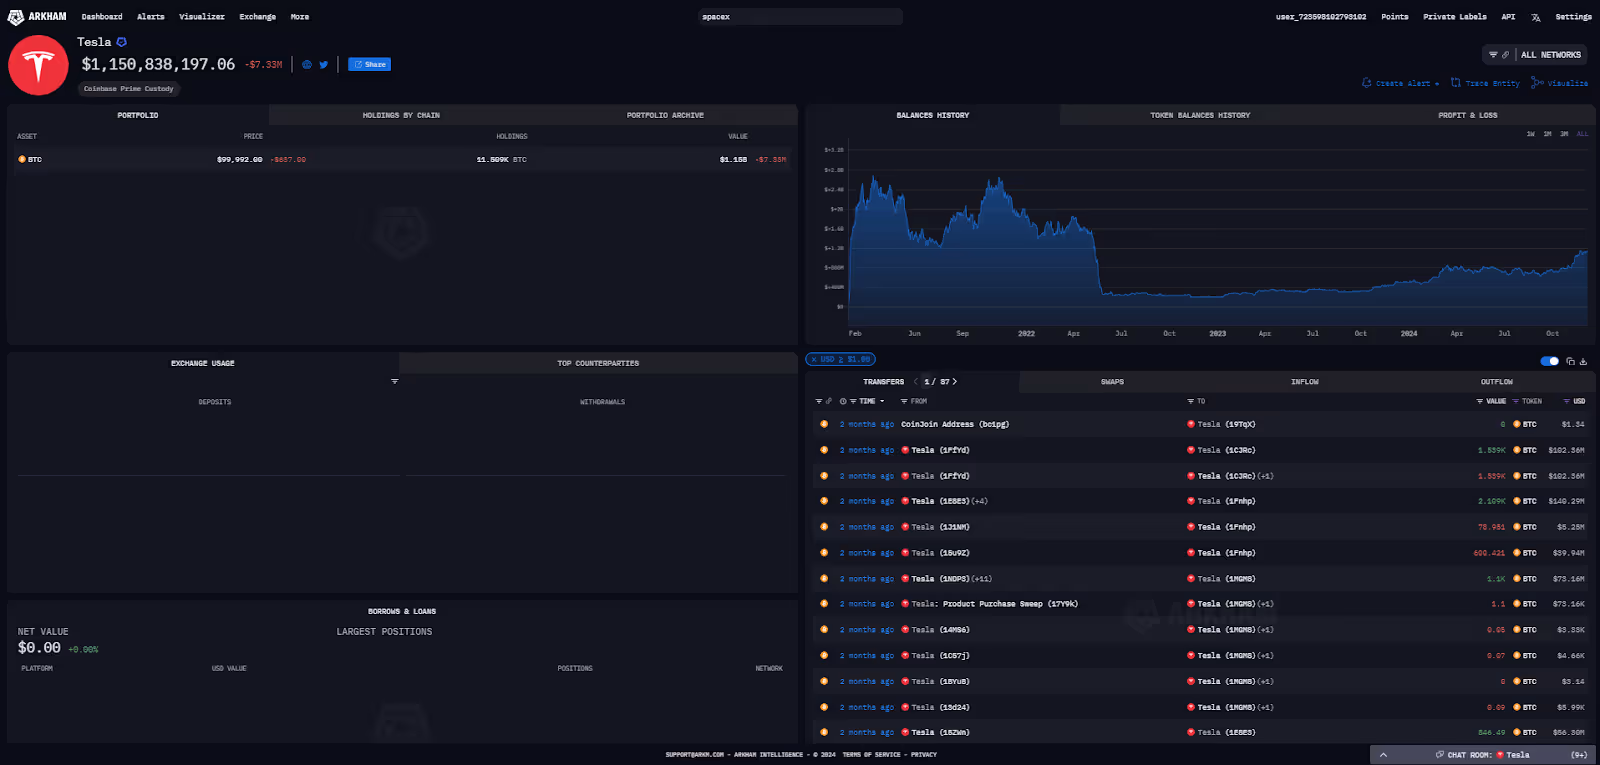1600x765 pixels.
Task: Click the blue Share button
Action: [x=370, y=64]
